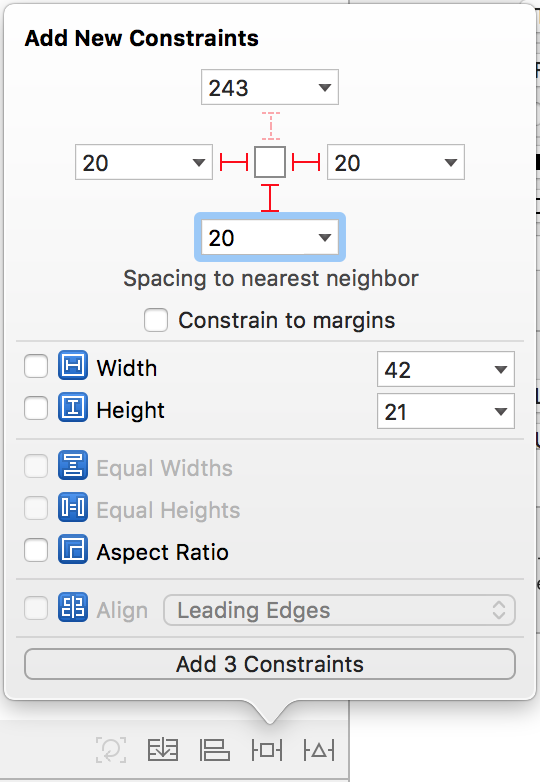Expand the top spacing 243 dropdown arrow
This screenshot has height=782, width=540.
tap(325, 88)
